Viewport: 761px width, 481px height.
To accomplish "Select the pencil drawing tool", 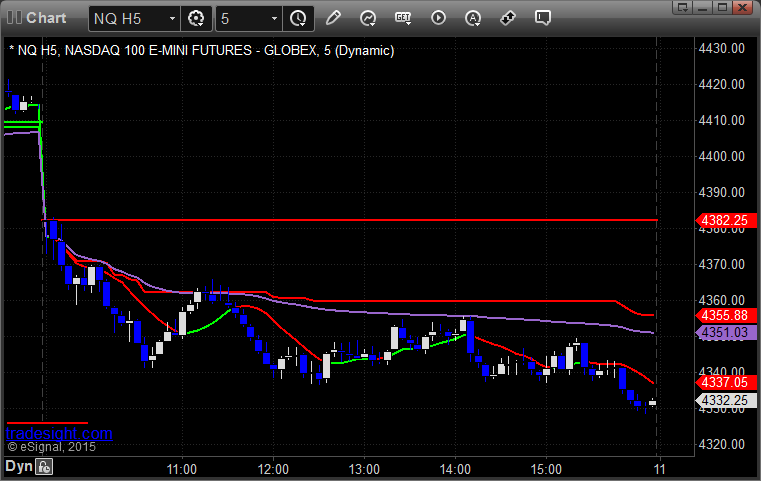I will [x=333, y=18].
